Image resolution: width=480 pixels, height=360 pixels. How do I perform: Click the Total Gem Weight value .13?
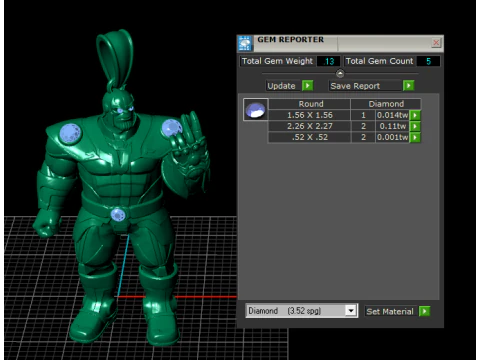pos(329,61)
